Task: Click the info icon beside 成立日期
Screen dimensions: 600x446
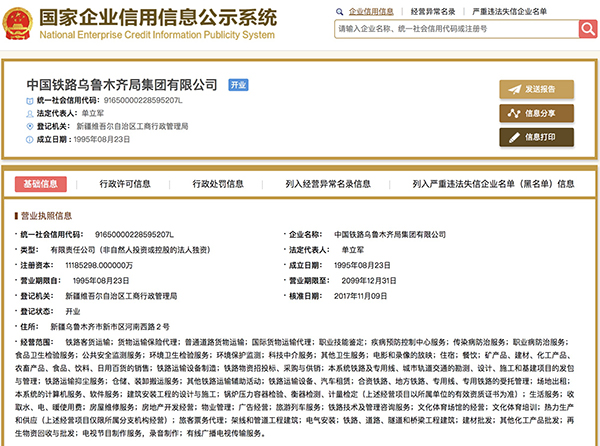Action: click(29, 140)
